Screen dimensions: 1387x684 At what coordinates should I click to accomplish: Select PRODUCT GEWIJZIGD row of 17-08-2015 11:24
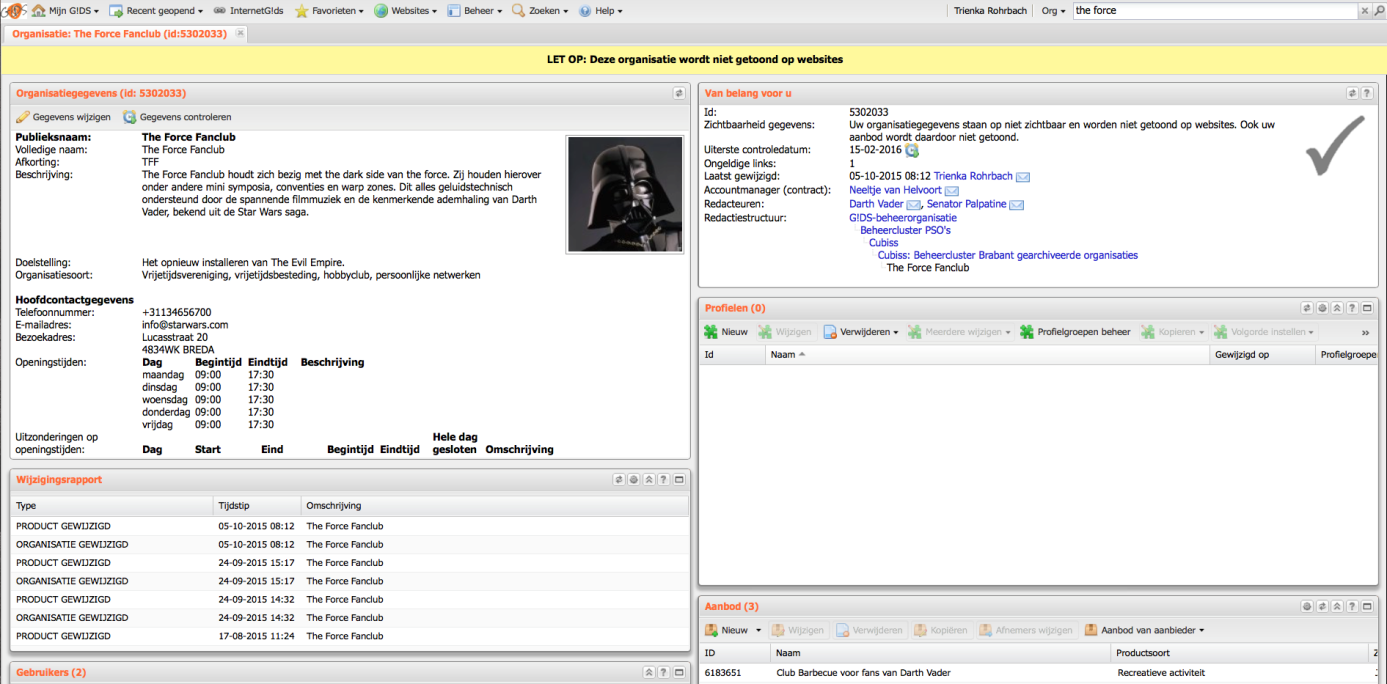click(350, 636)
